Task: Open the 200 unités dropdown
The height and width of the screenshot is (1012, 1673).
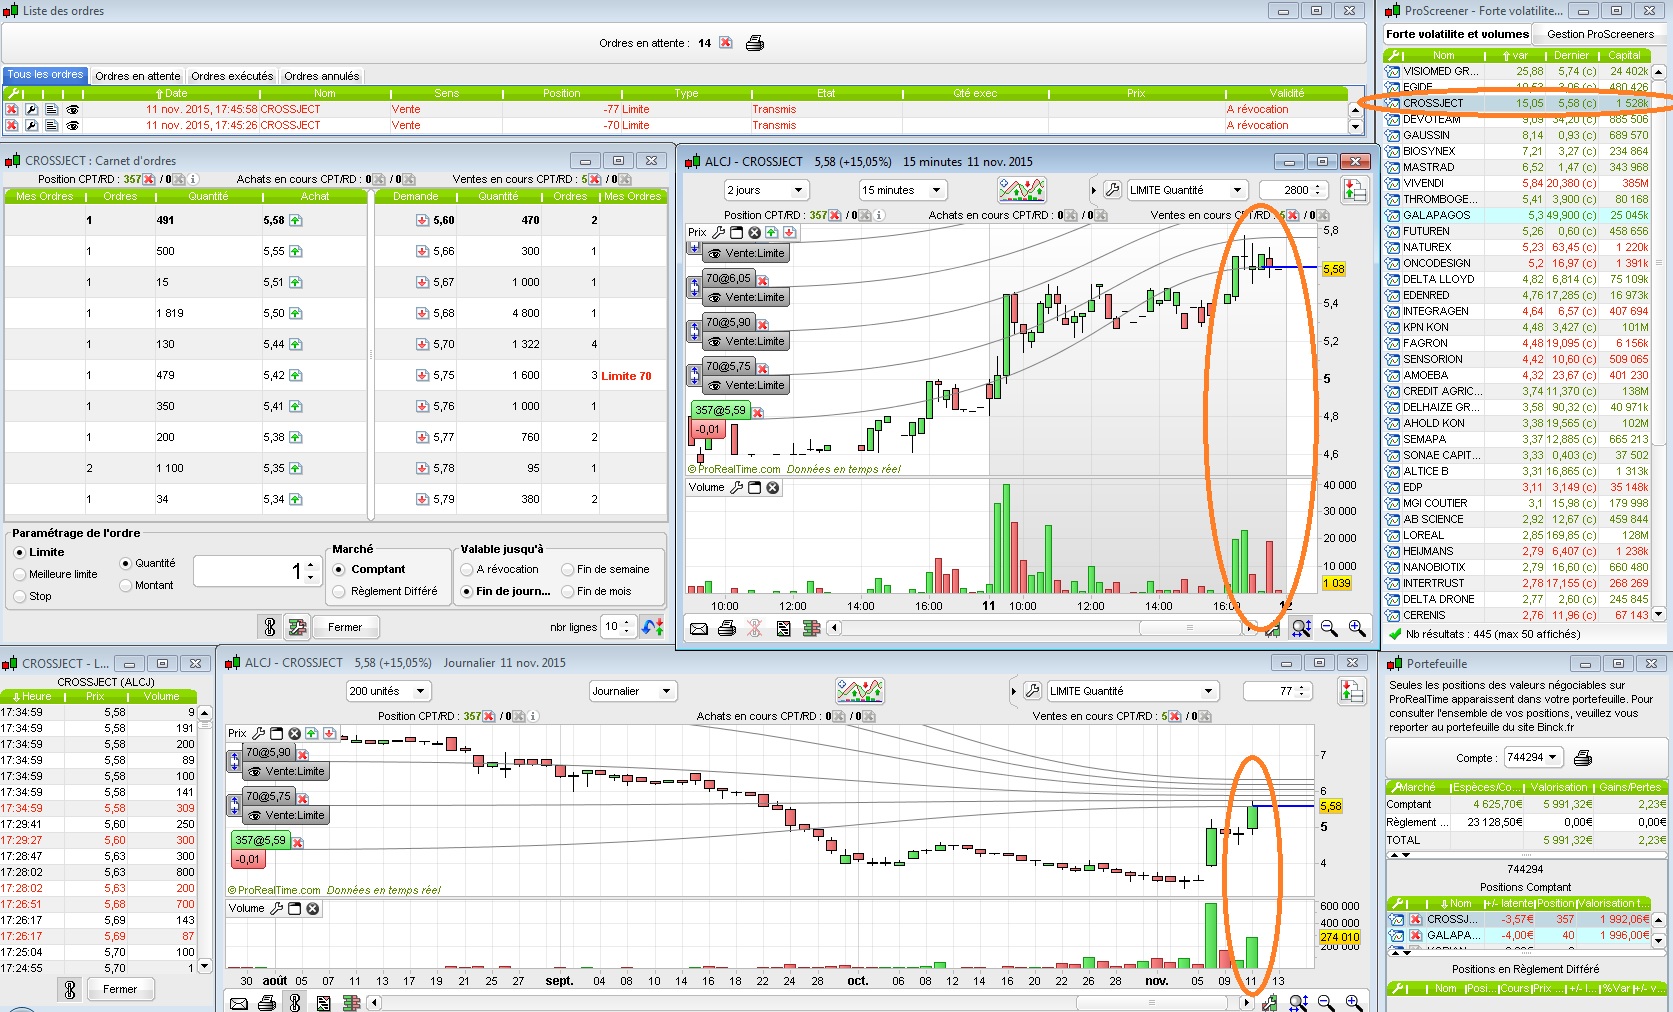Action: coord(388,691)
